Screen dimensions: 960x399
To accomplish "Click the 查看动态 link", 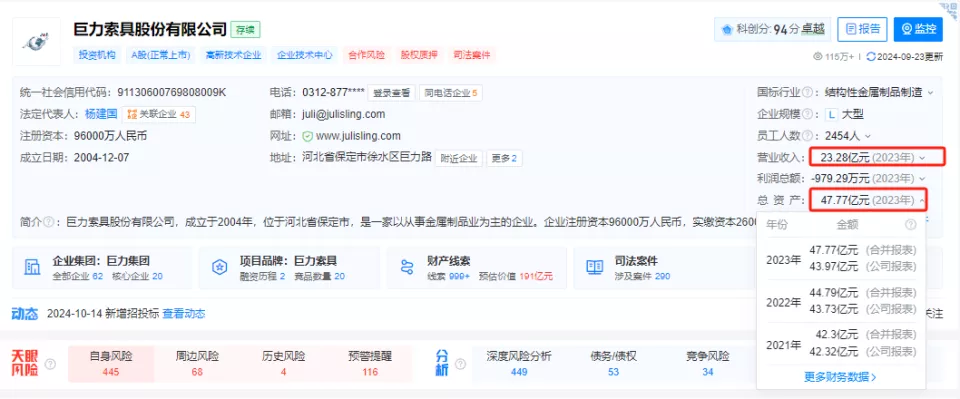I will tap(184, 314).
